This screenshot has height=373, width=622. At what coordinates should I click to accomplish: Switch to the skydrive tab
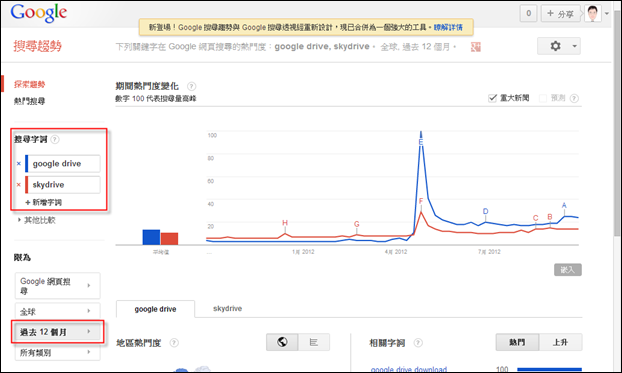(x=227, y=308)
